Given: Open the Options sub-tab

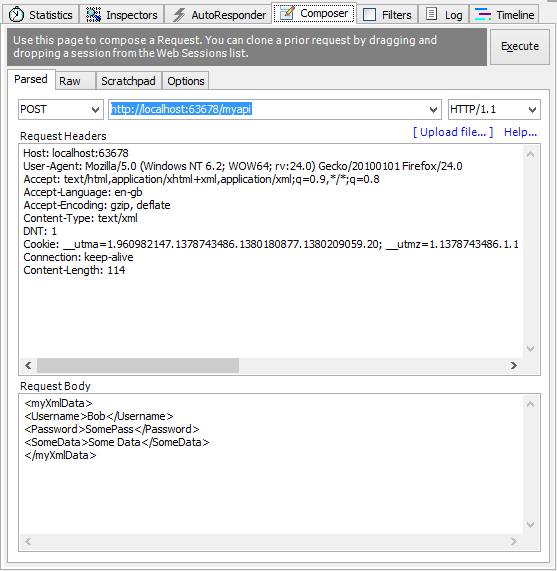Looking at the screenshot, I should pos(186,81).
